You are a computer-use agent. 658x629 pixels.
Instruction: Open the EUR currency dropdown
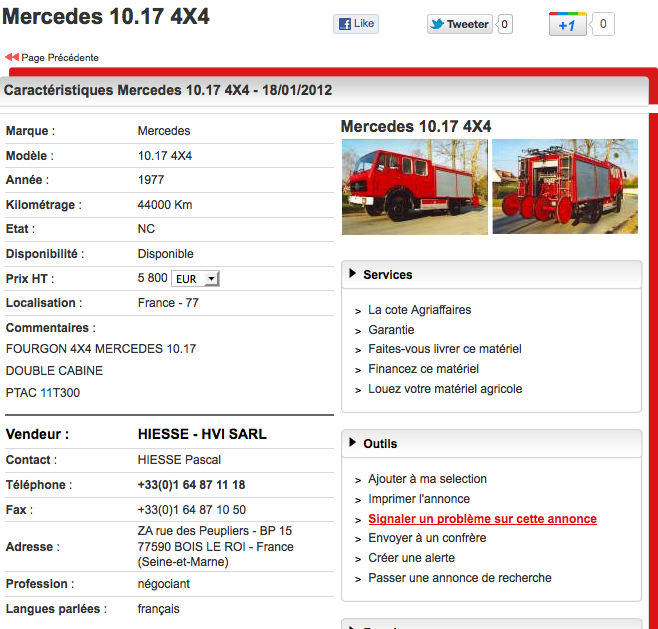(x=196, y=279)
